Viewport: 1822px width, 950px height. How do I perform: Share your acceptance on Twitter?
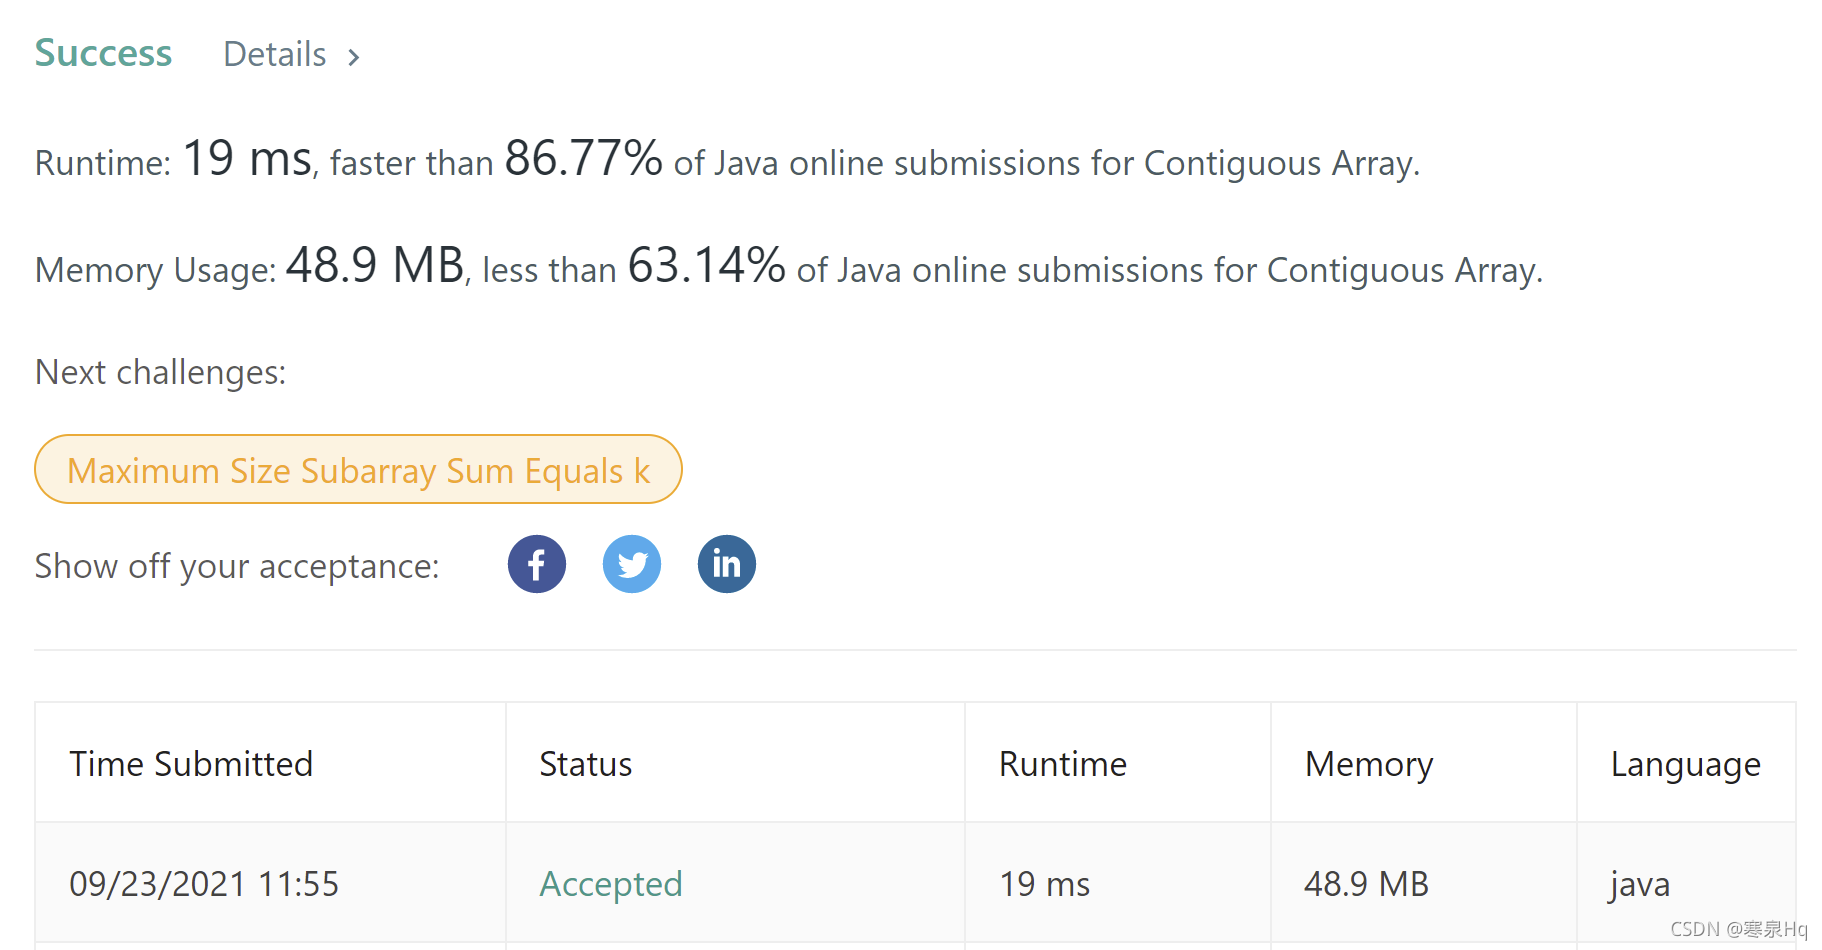631,563
